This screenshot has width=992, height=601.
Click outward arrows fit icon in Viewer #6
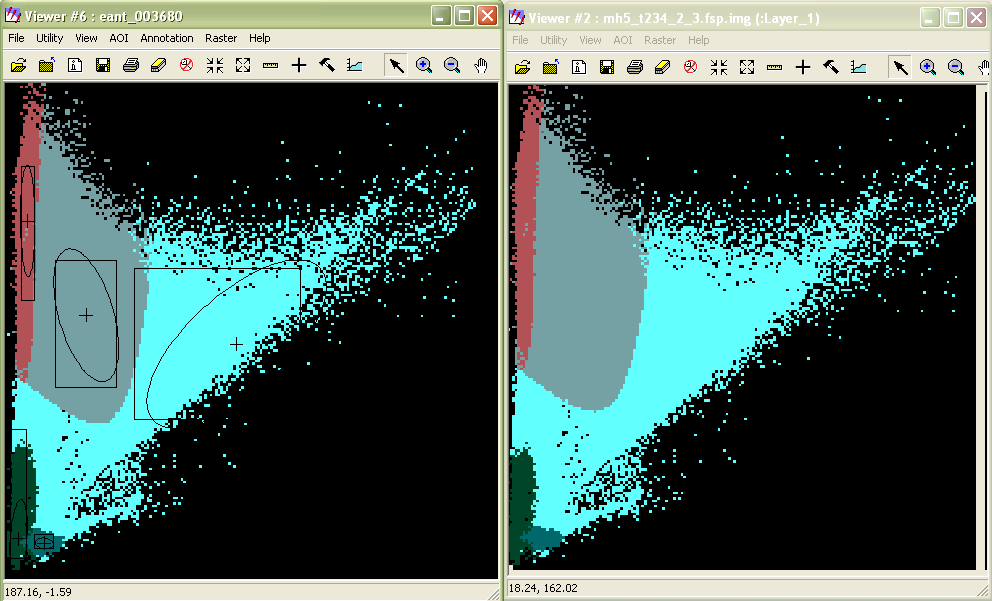coord(243,65)
